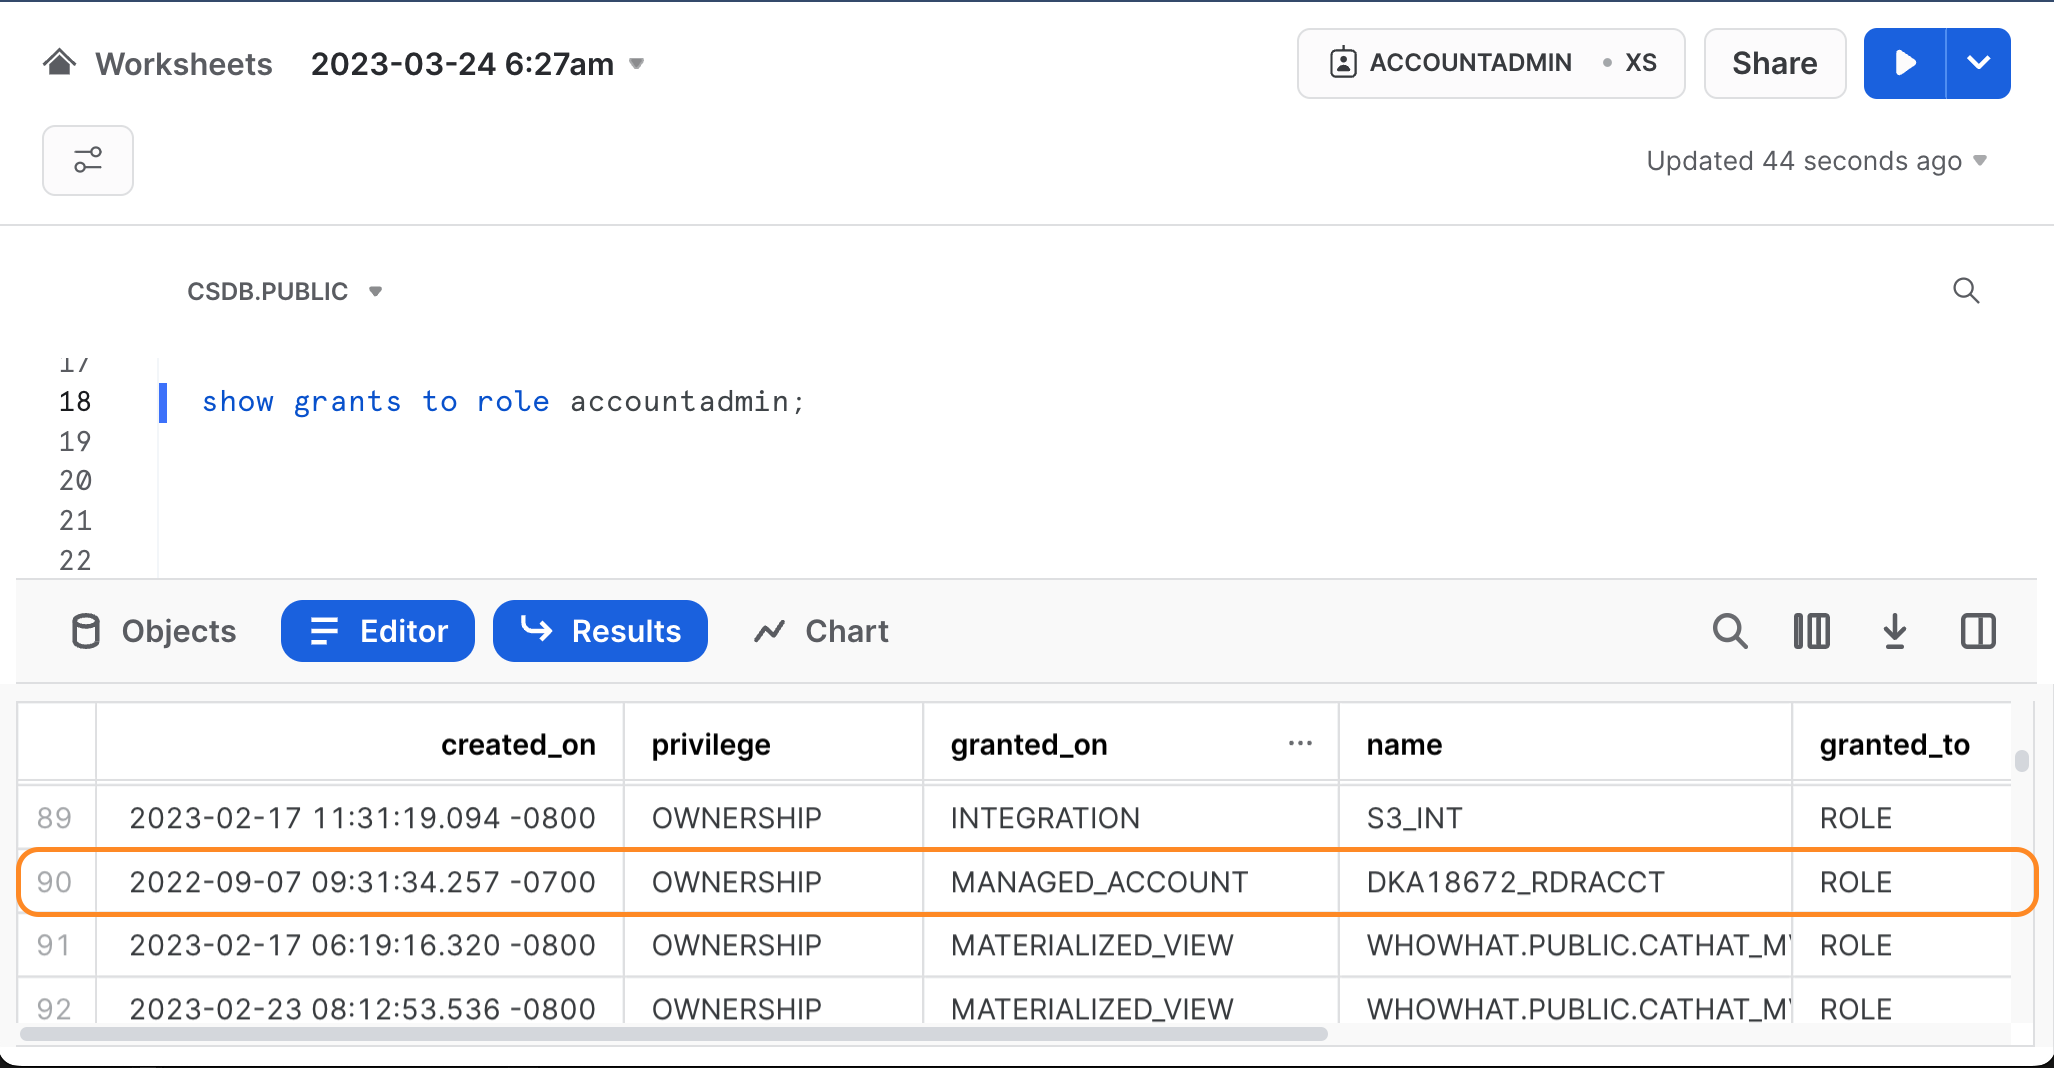Image resolution: width=2054 pixels, height=1068 pixels.
Task: Open the CSDB.PUBLIC database selector
Action: tap(284, 291)
